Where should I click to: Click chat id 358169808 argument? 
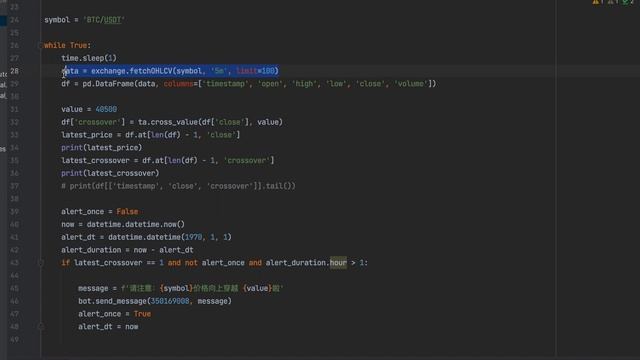tap(170, 301)
